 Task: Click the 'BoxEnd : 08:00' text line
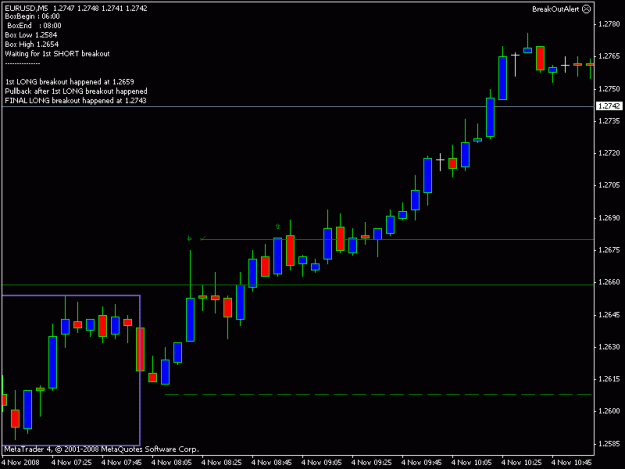coord(34,26)
